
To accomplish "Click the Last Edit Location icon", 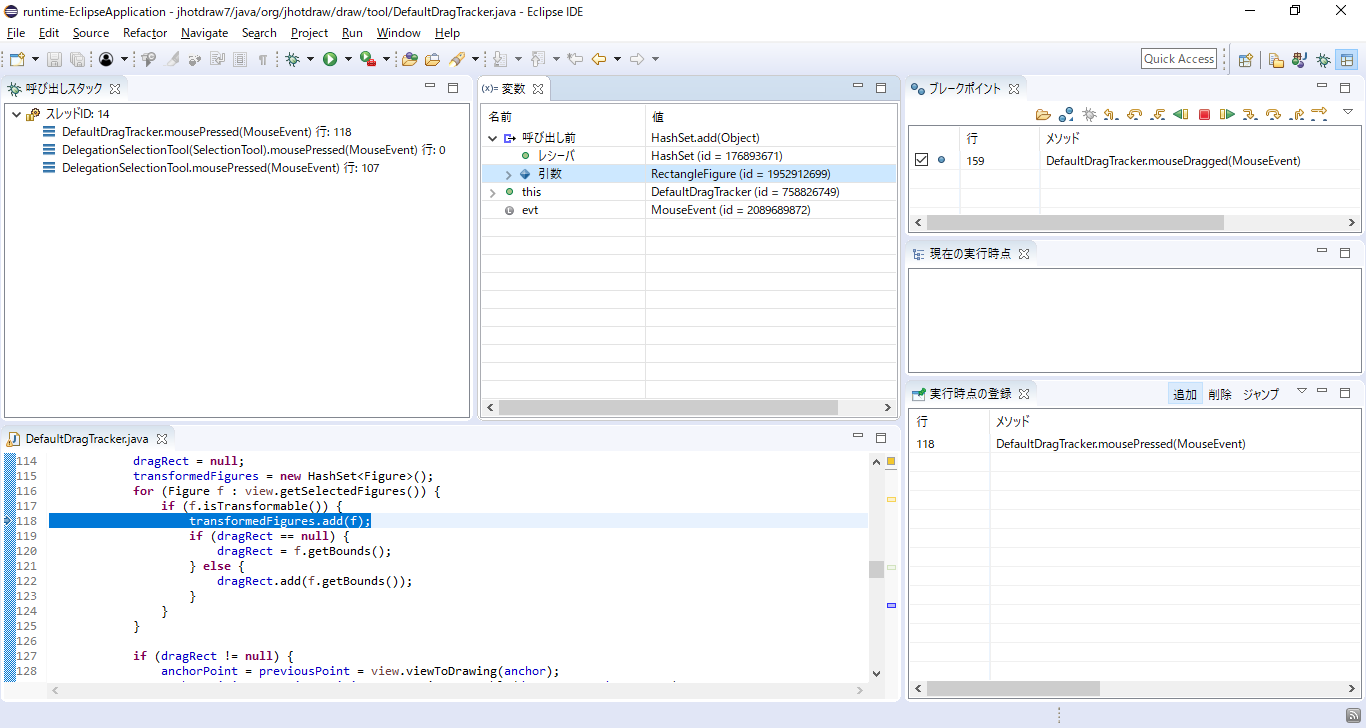I will pos(575,59).
